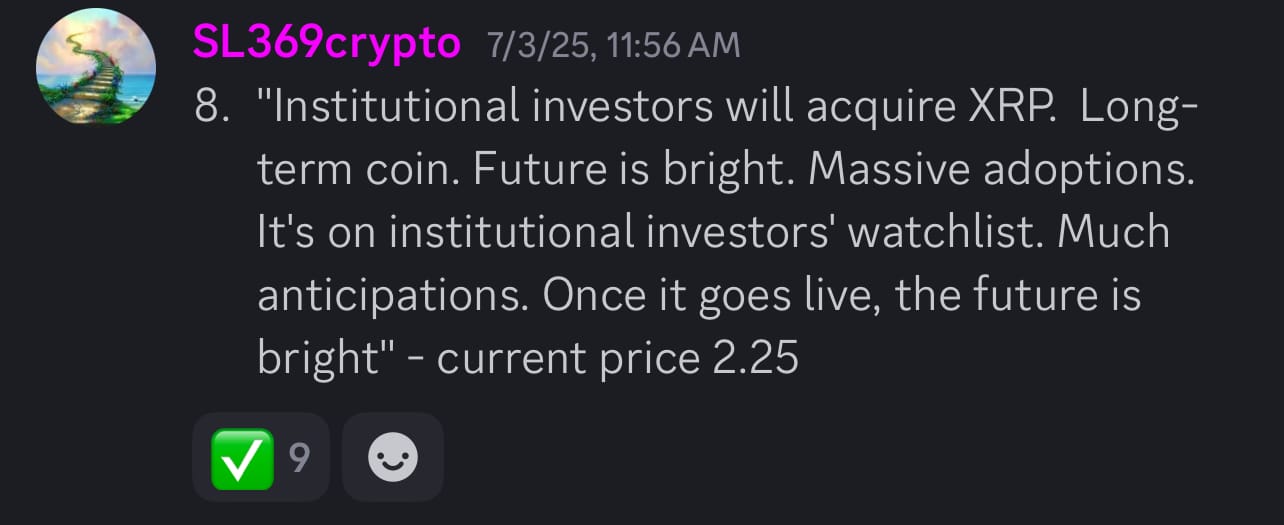This screenshot has height=525, width=1284.
Task: Click the phrase "Massive adoptions."
Action: pos(1001,172)
